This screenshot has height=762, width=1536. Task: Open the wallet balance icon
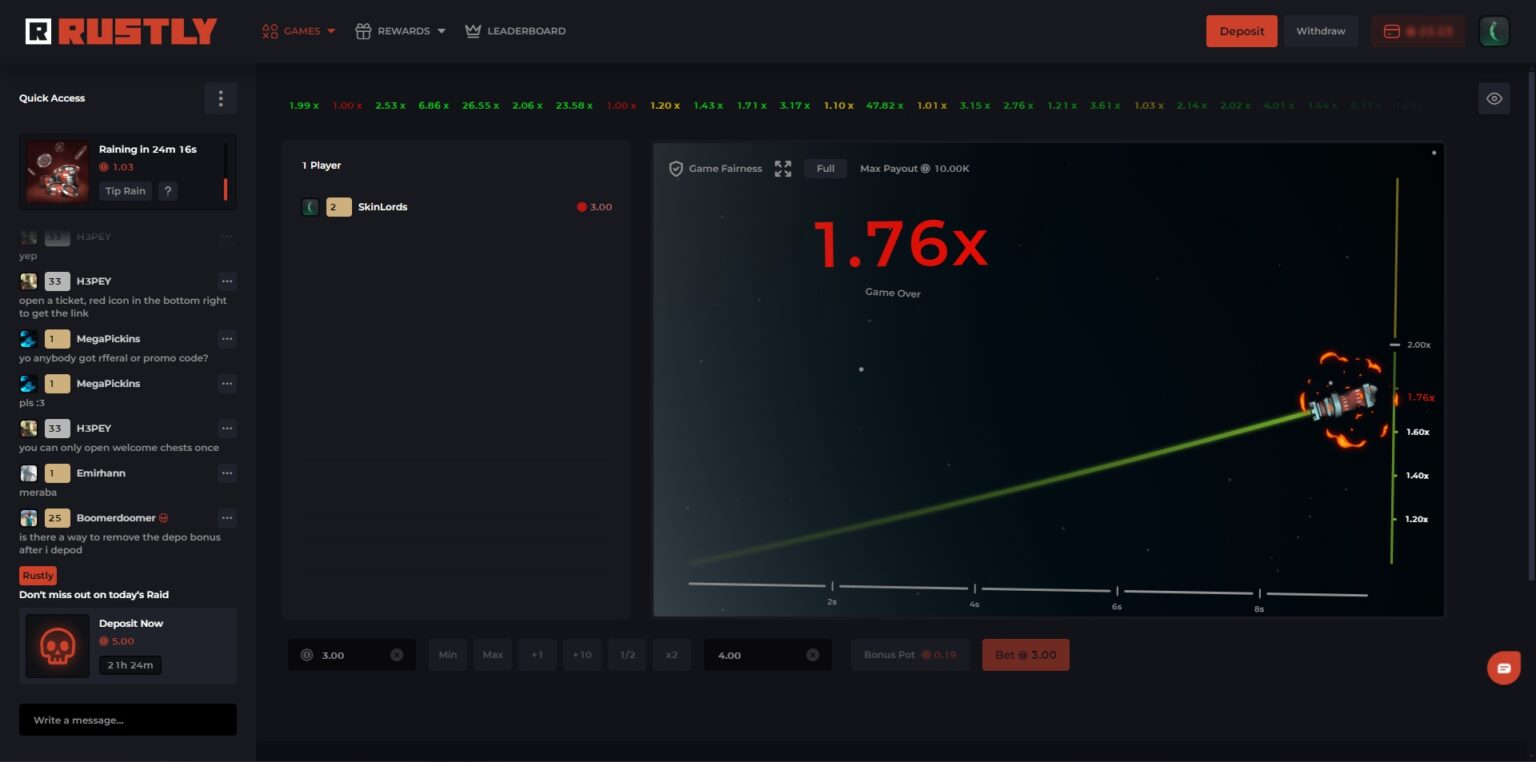point(1391,31)
